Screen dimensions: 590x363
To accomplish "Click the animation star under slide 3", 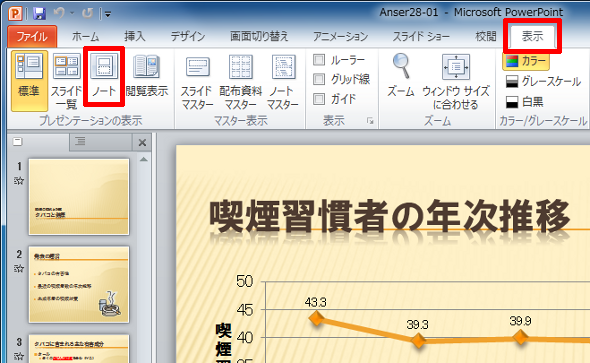I will pos(19,355).
